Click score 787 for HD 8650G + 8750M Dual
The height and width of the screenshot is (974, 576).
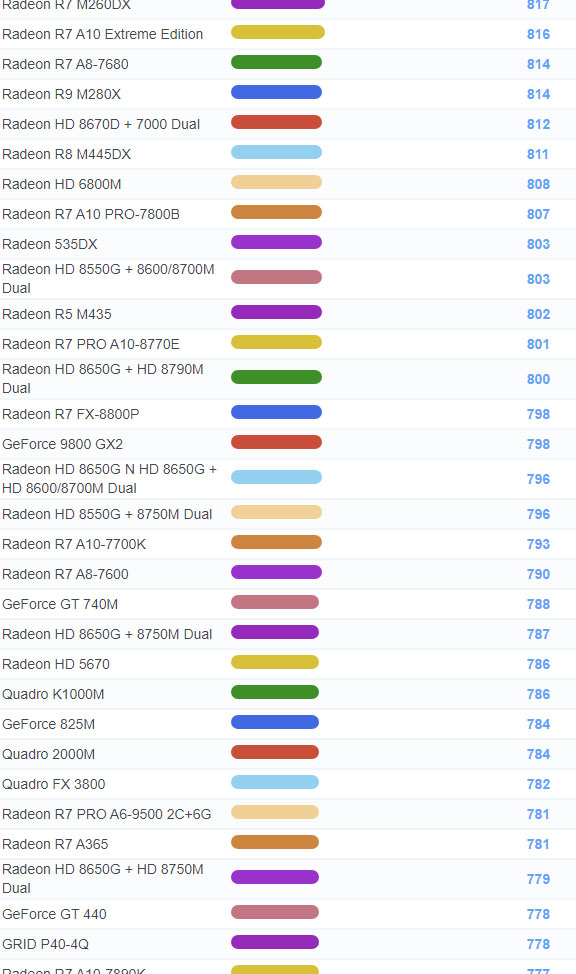pos(538,634)
